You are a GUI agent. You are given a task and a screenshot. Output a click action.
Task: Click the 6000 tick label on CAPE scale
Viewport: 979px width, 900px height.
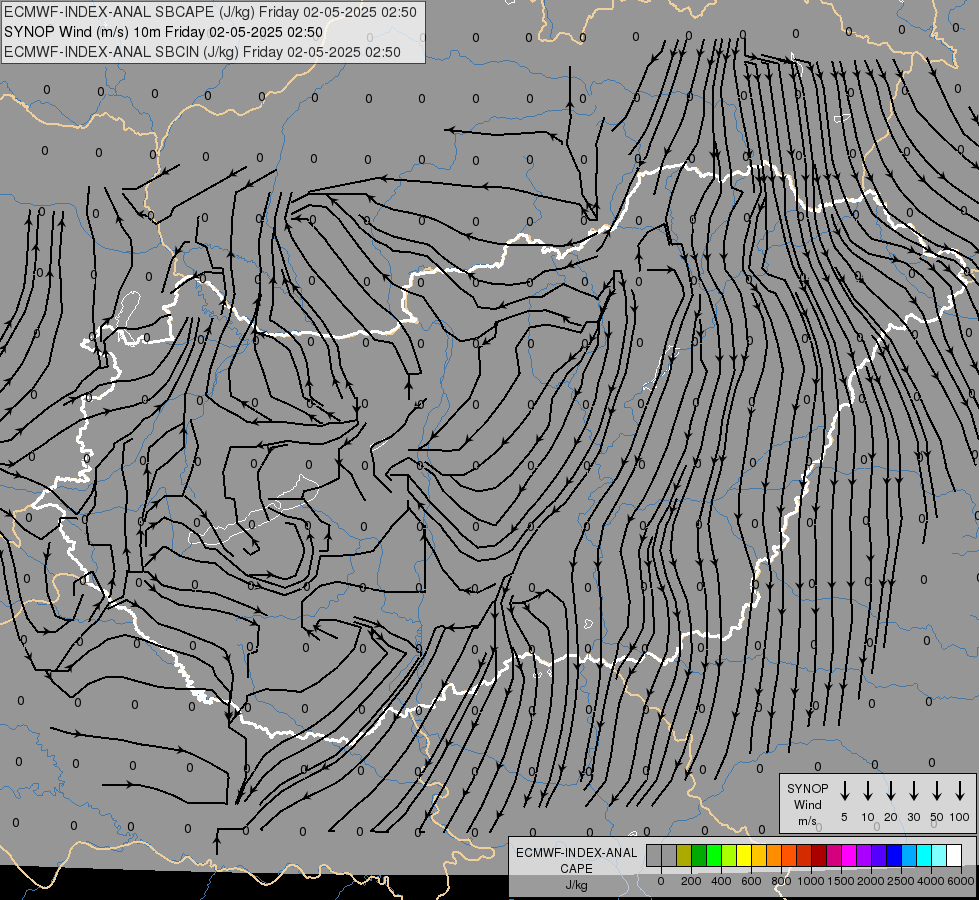point(961,881)
